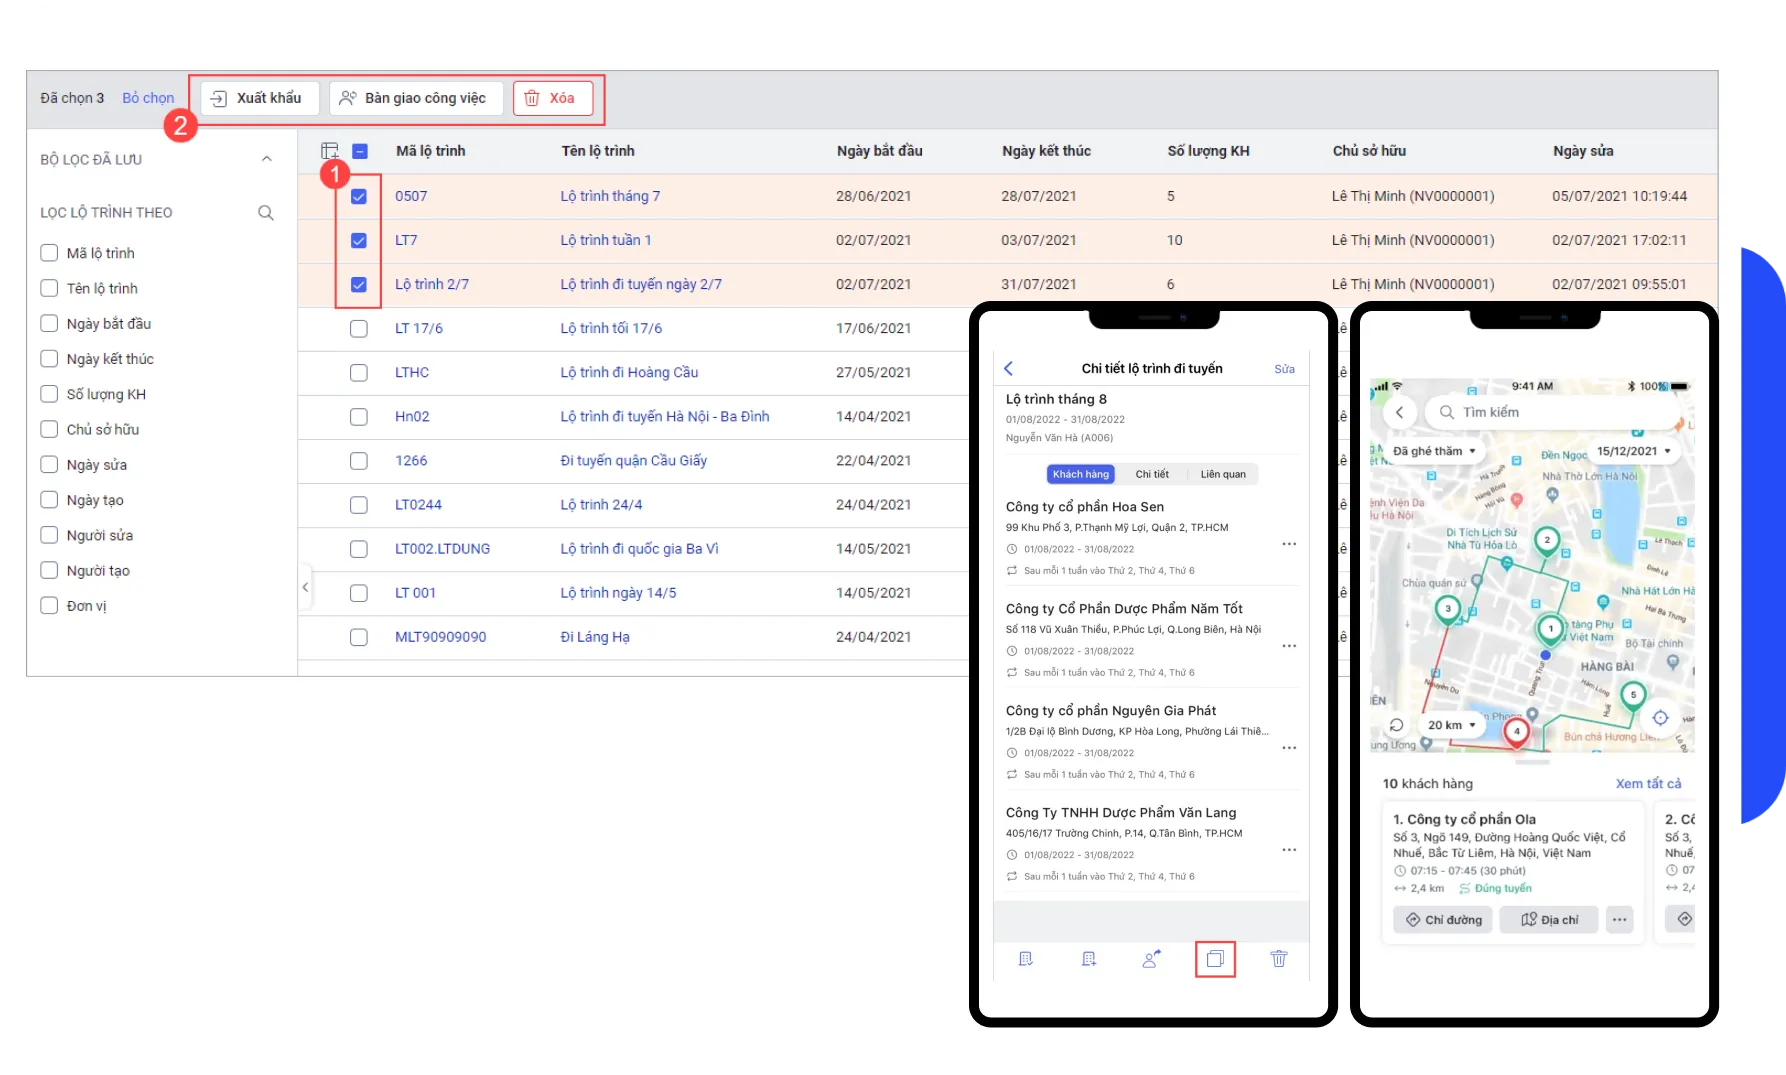Tap the back arrow in route details
The height and width of the screenshot is (1075, 1786).
(1008, 368)
